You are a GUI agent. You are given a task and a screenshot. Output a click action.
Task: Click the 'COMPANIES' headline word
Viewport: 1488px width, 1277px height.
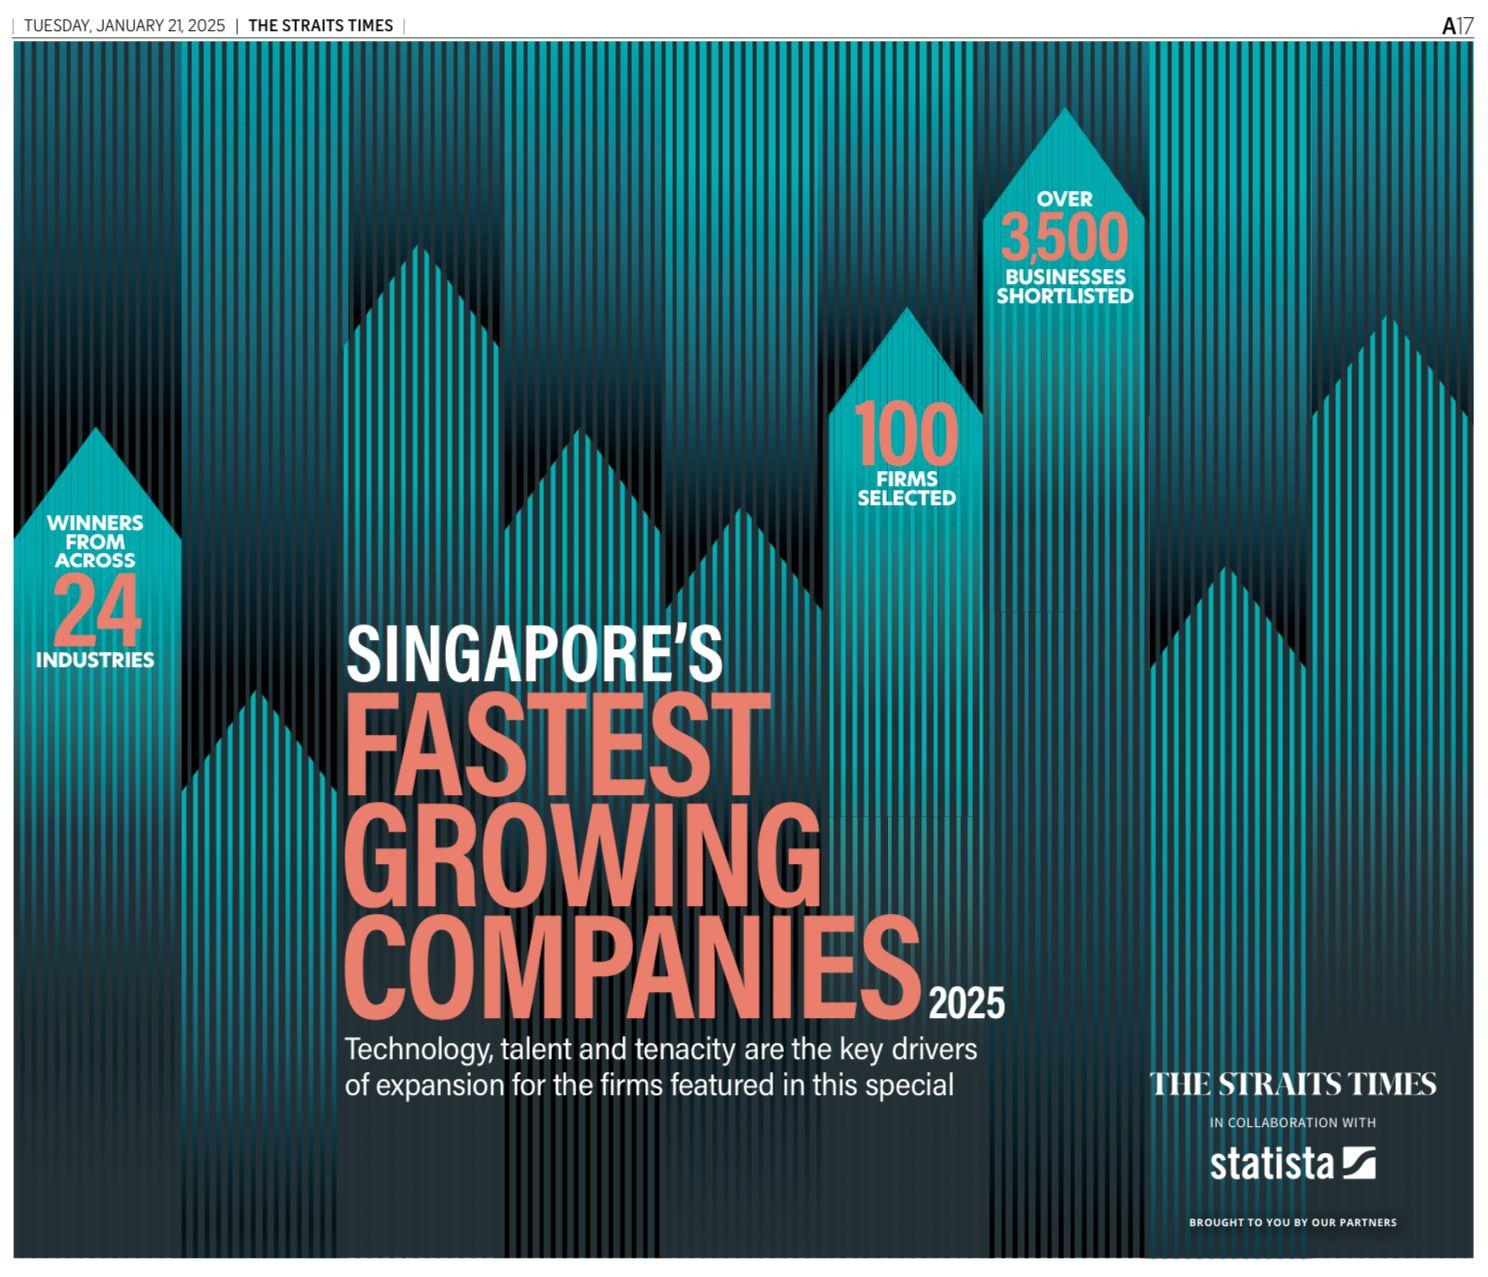tap(630, 965)
